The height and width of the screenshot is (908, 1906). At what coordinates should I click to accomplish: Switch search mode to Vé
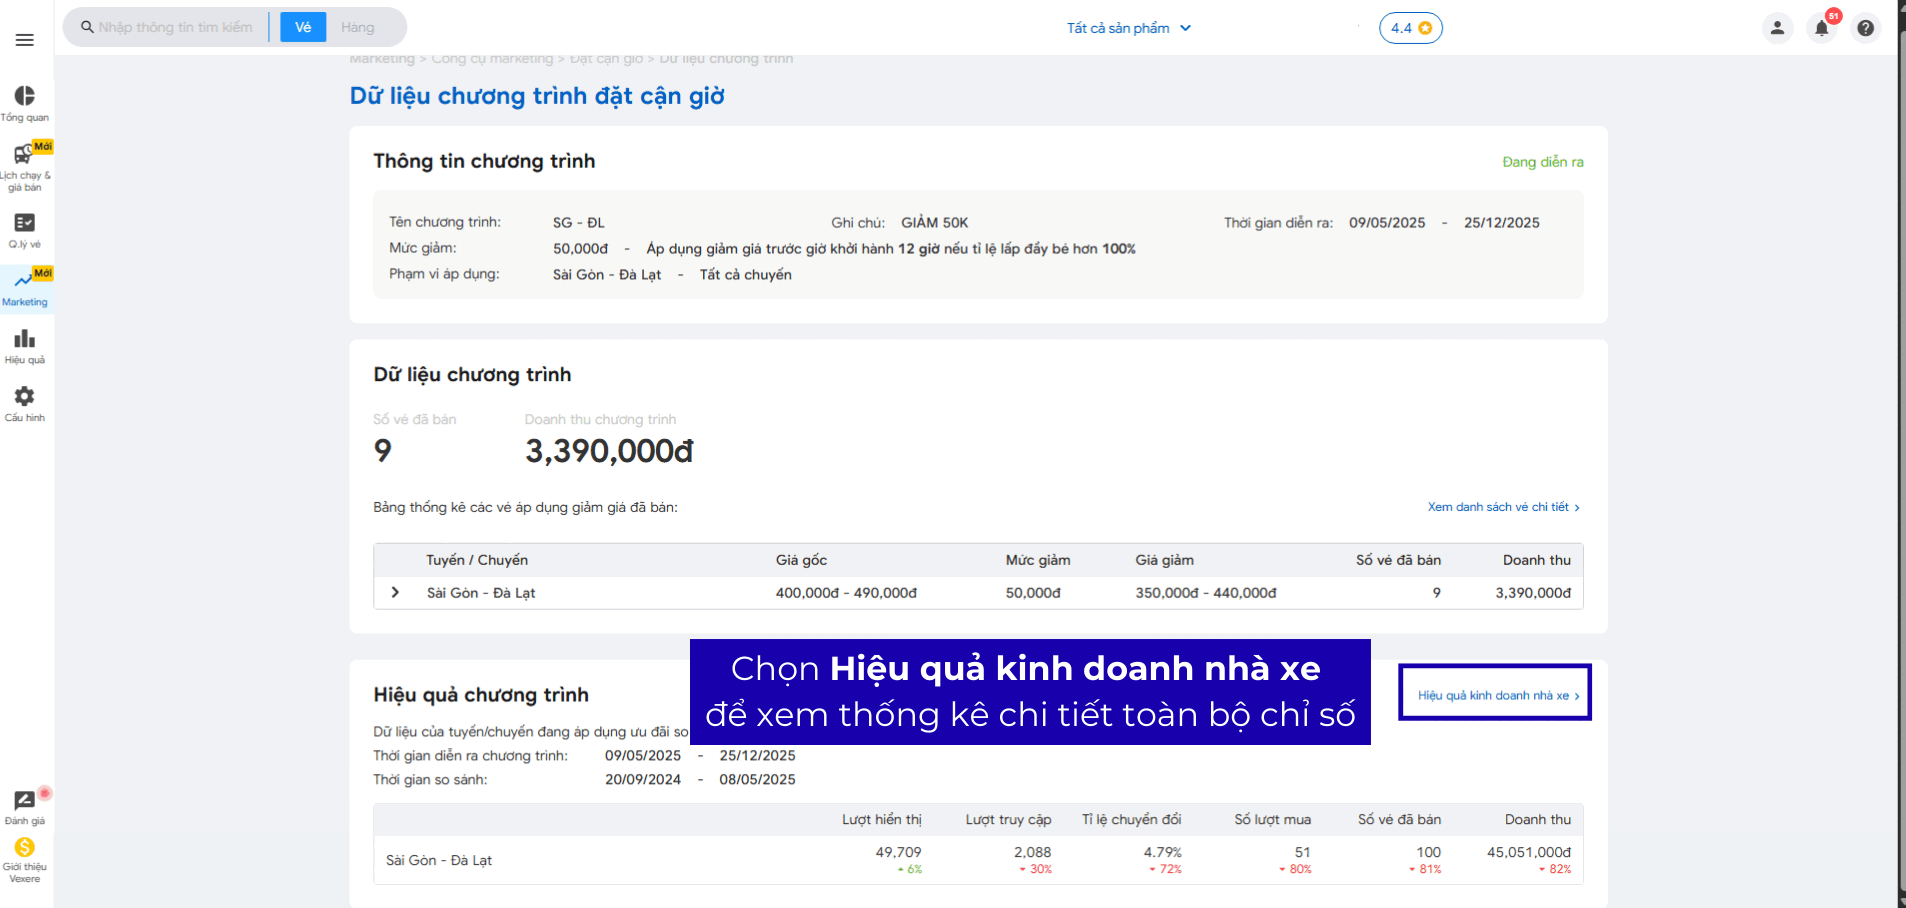pyautogui.click(x=303, y=27)
